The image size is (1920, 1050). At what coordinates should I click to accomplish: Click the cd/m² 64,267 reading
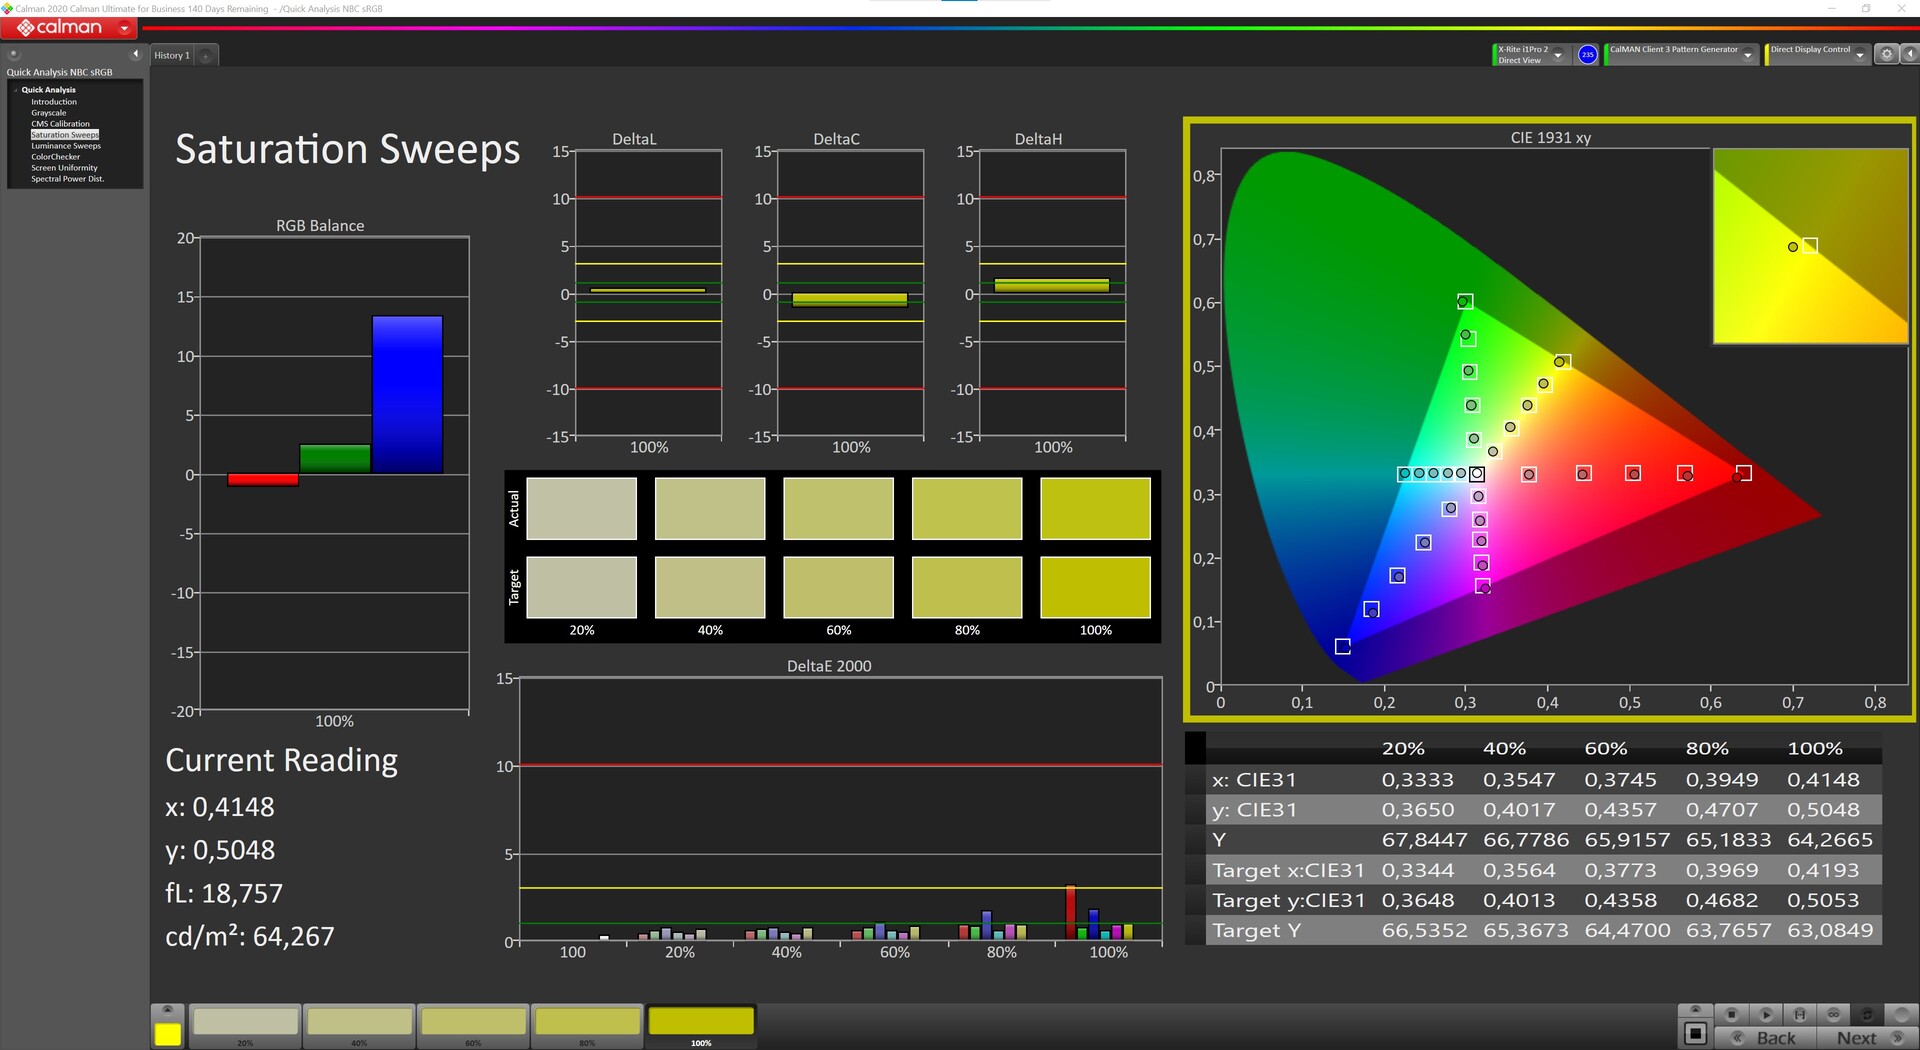[250, 936]
